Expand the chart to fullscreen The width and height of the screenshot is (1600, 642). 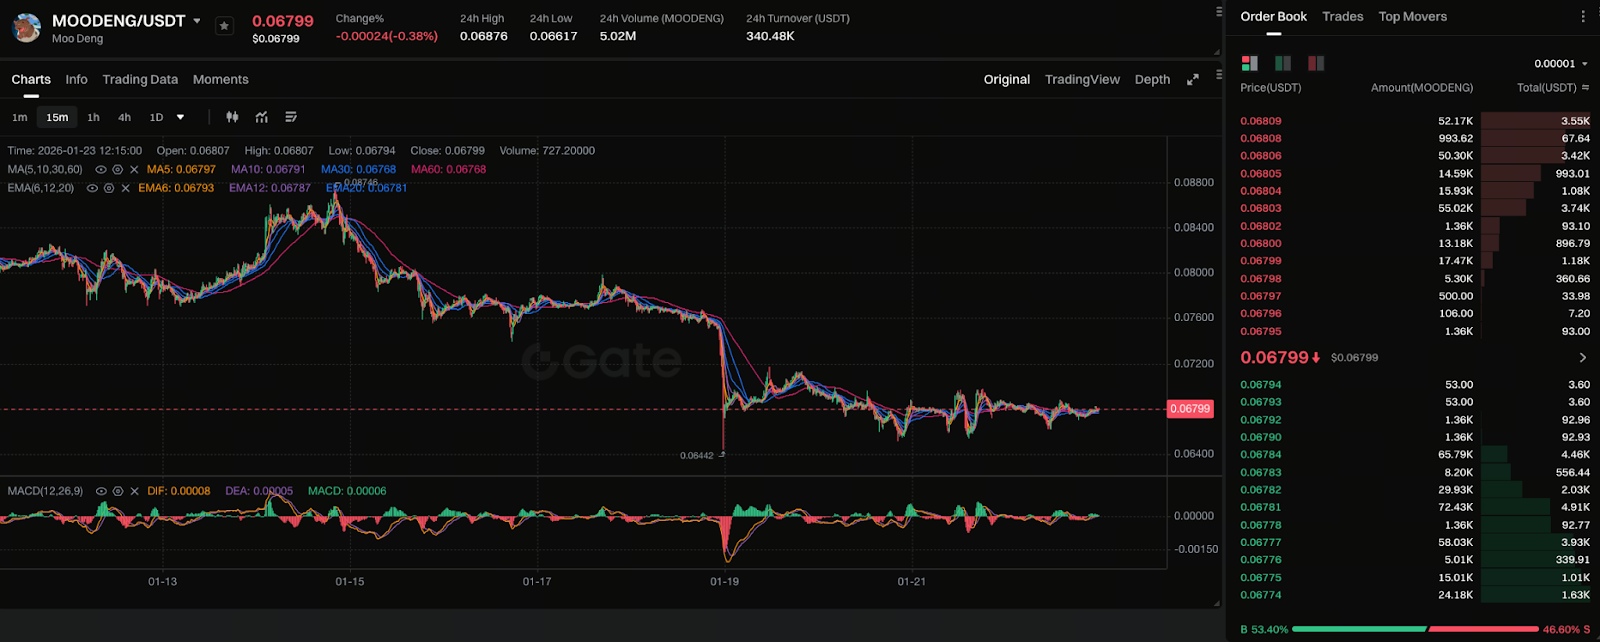[x=1192, y=80]
